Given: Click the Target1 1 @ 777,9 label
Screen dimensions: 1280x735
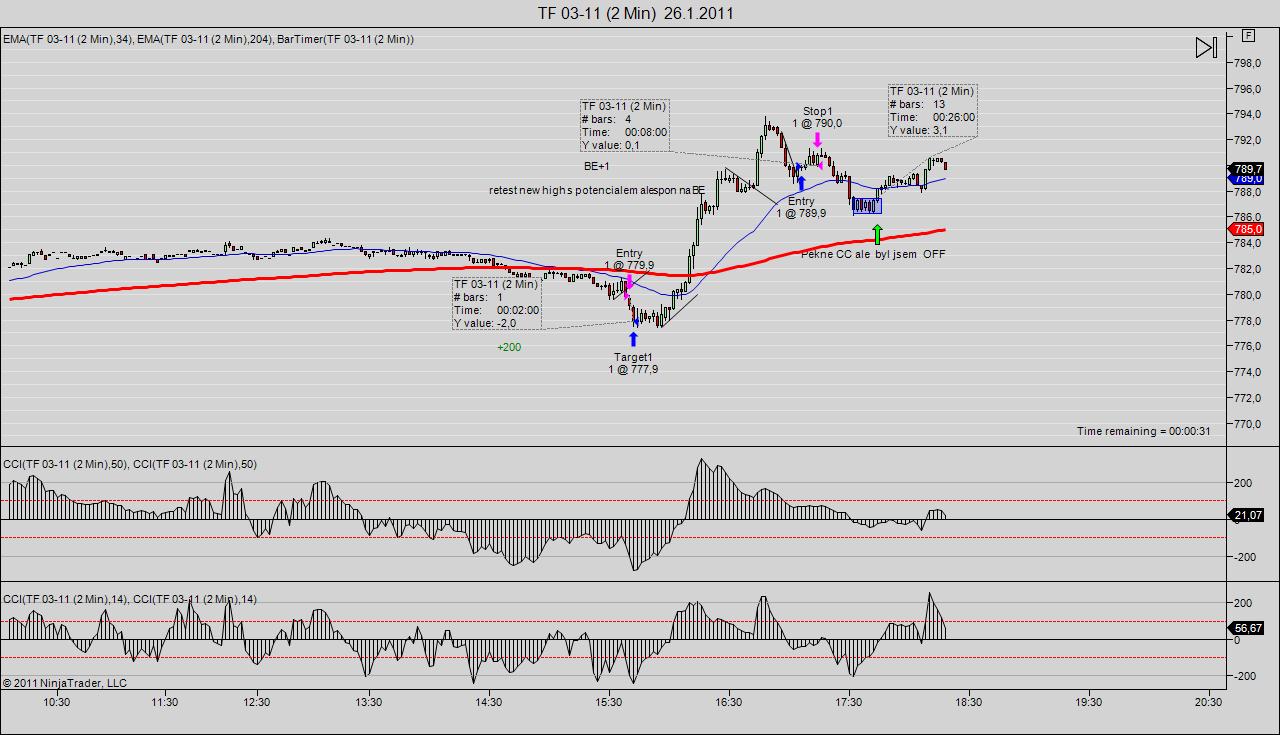Looking at the screenshot, I should (633, 363).
